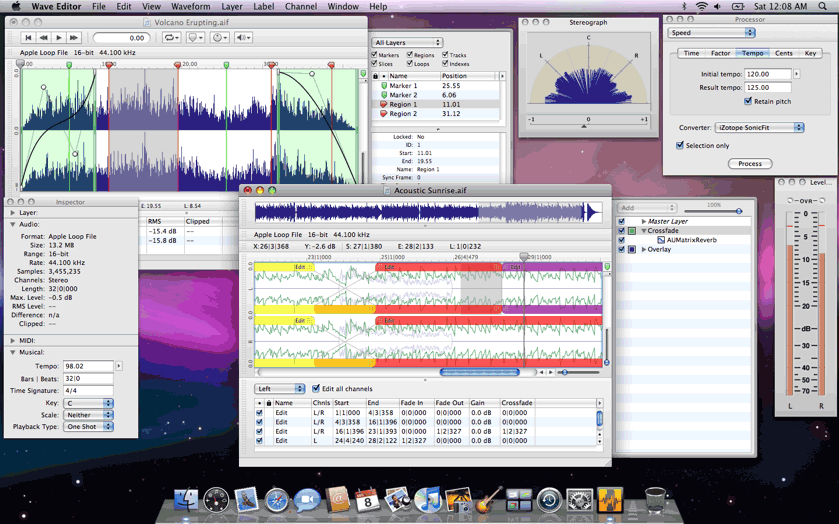Open the All Layers dropdown
The image size is (839, 524).
(407, 43)
